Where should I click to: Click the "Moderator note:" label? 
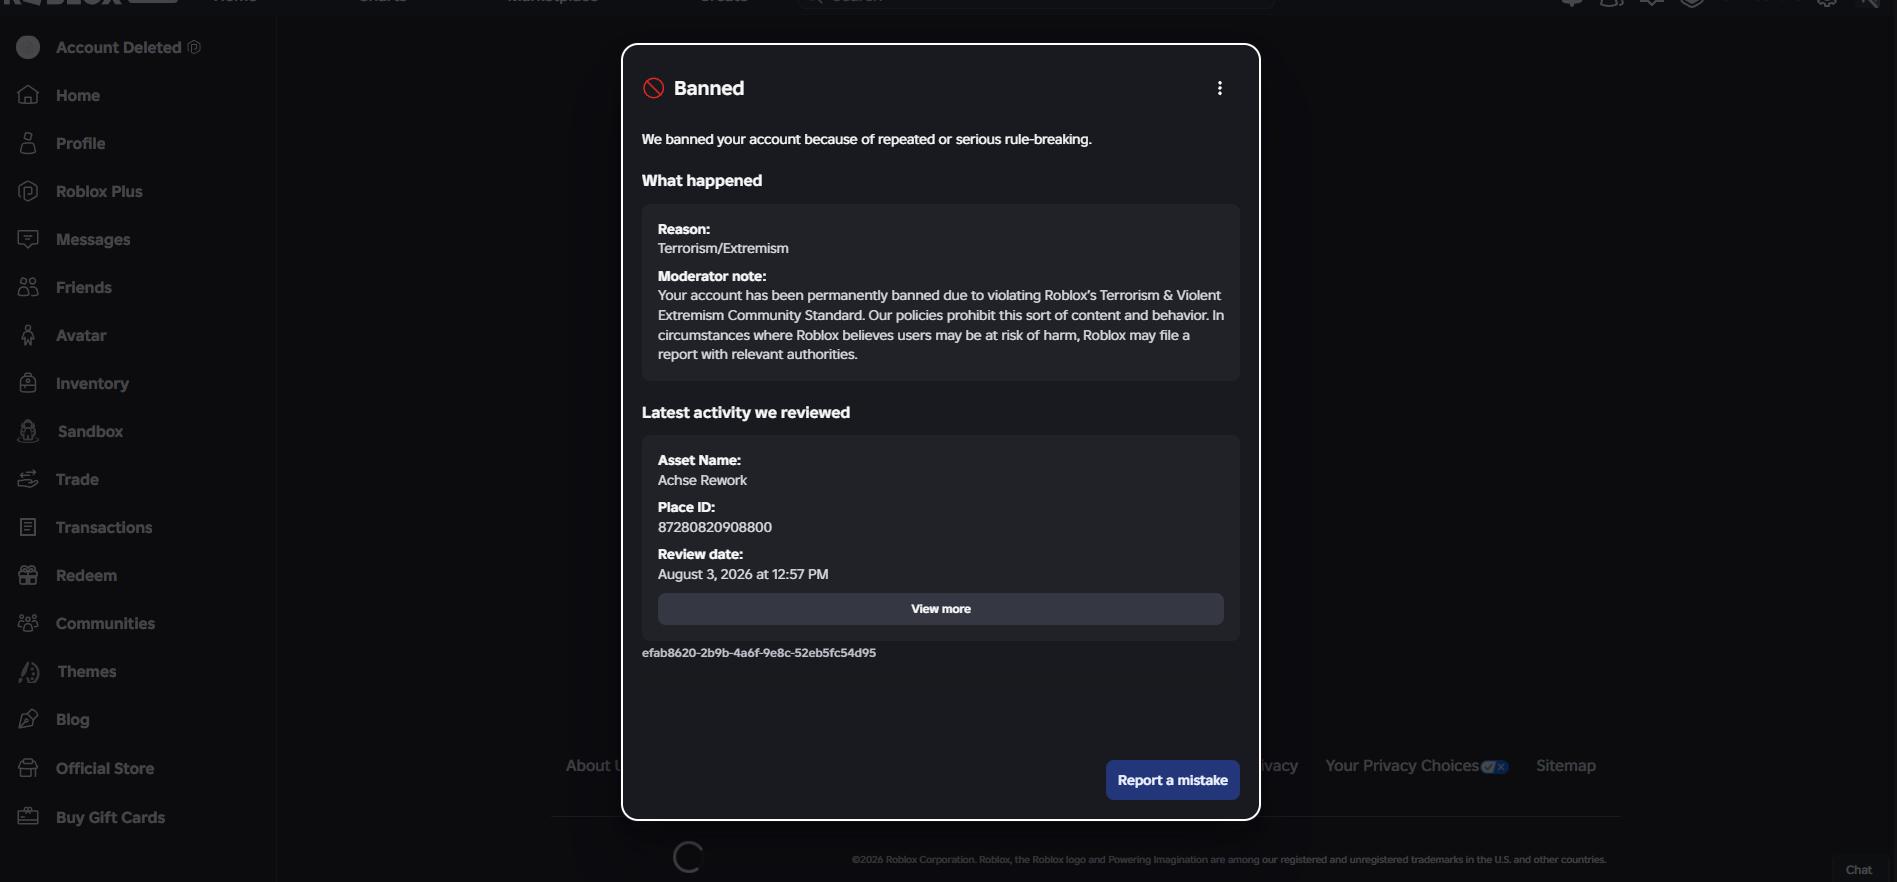click(712, 276)
